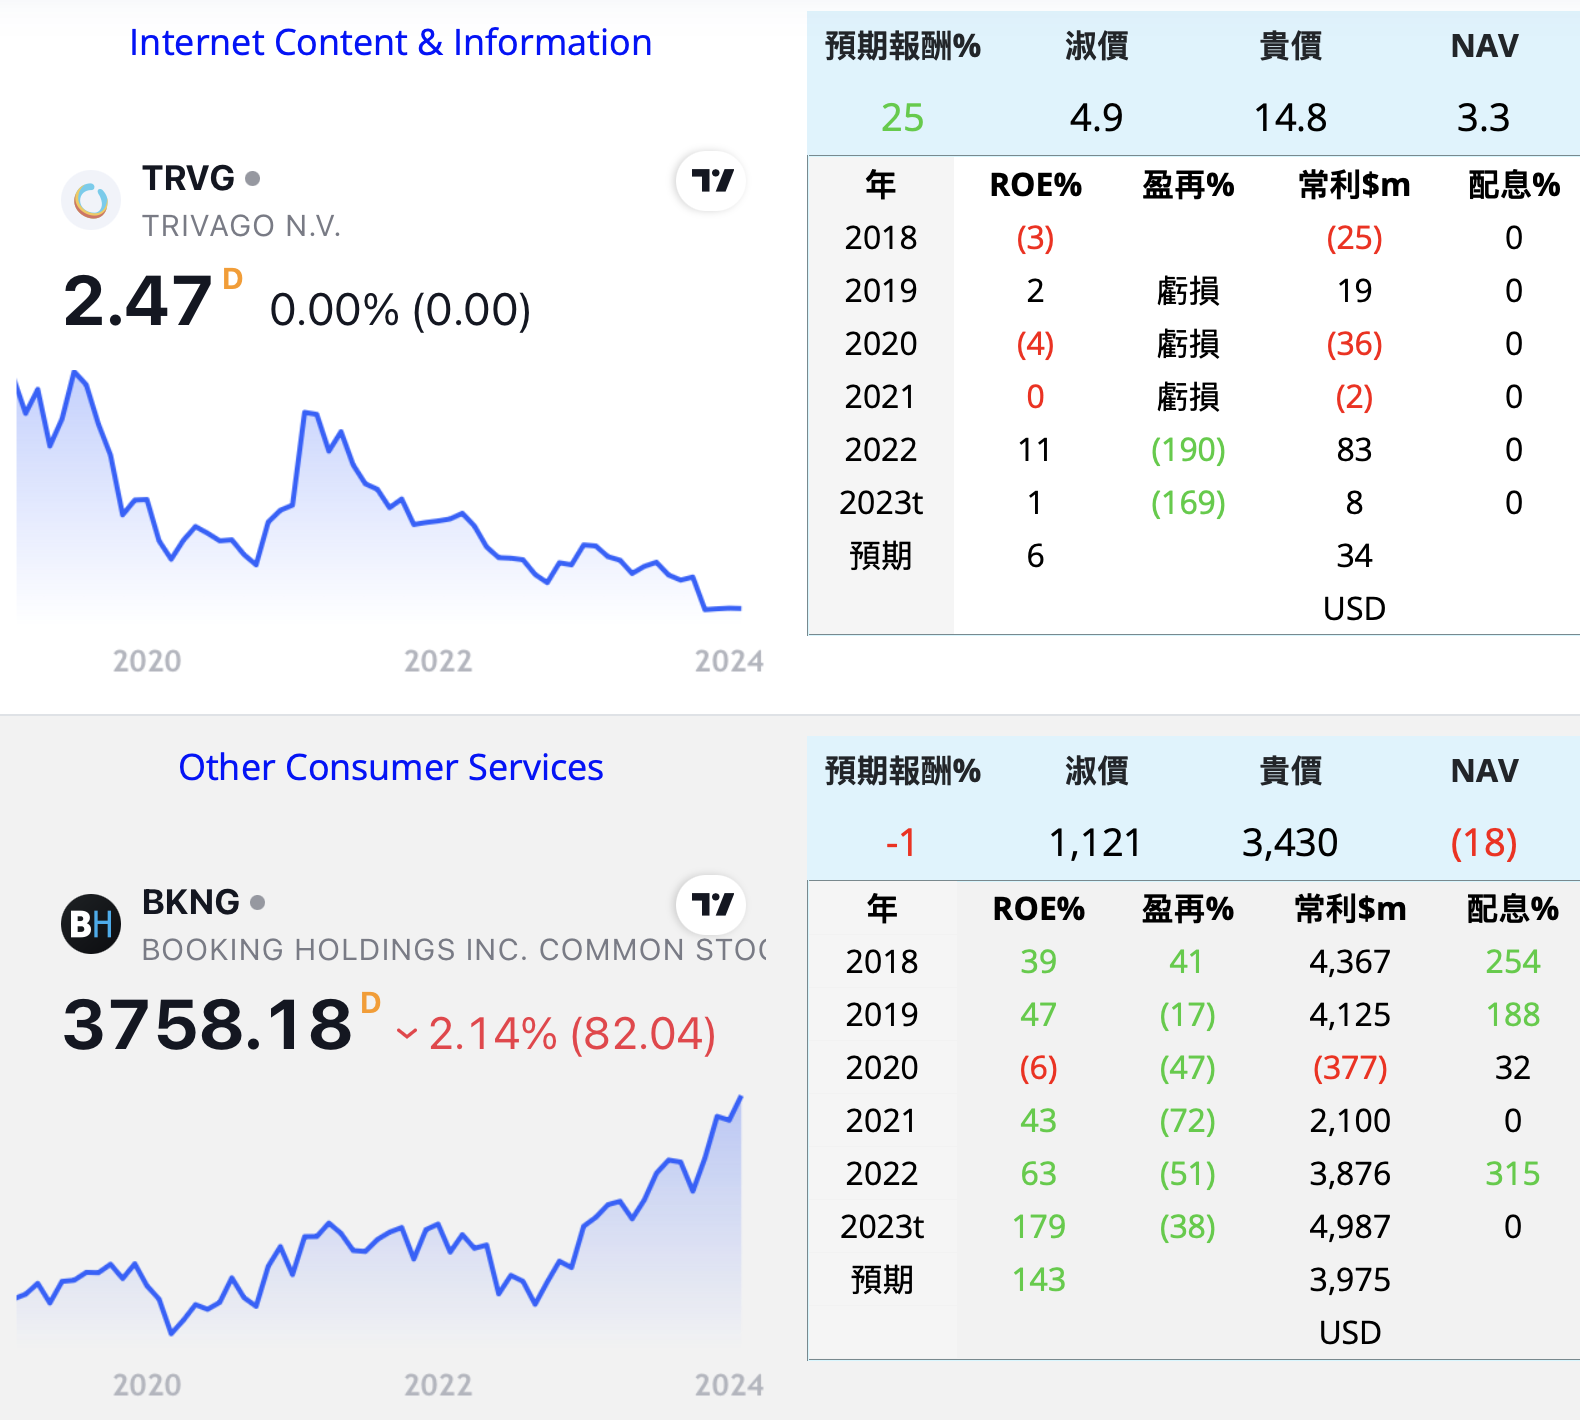Click the TRVG change value 0.00% (0.00)
The image size is (1580, 1420).
[400, 310]
